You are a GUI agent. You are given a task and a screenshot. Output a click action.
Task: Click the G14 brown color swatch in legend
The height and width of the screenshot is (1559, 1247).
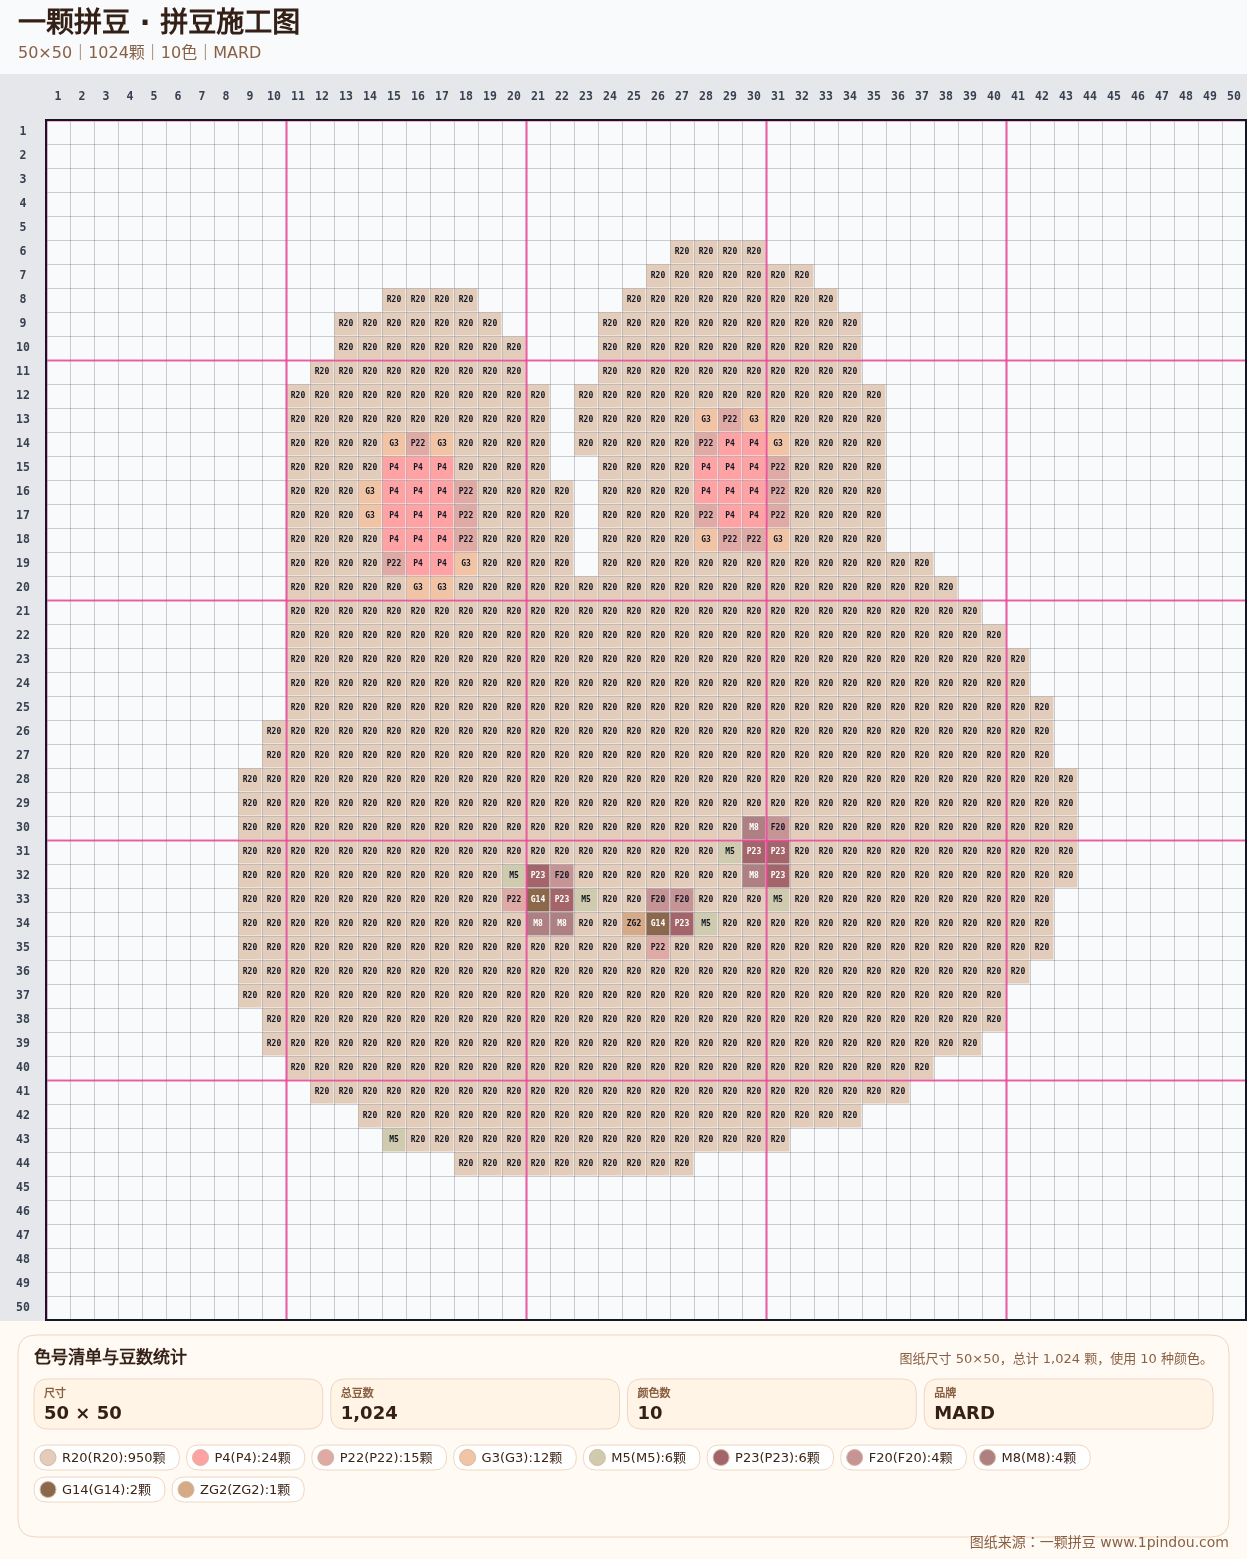click(x=48, y=1490)
